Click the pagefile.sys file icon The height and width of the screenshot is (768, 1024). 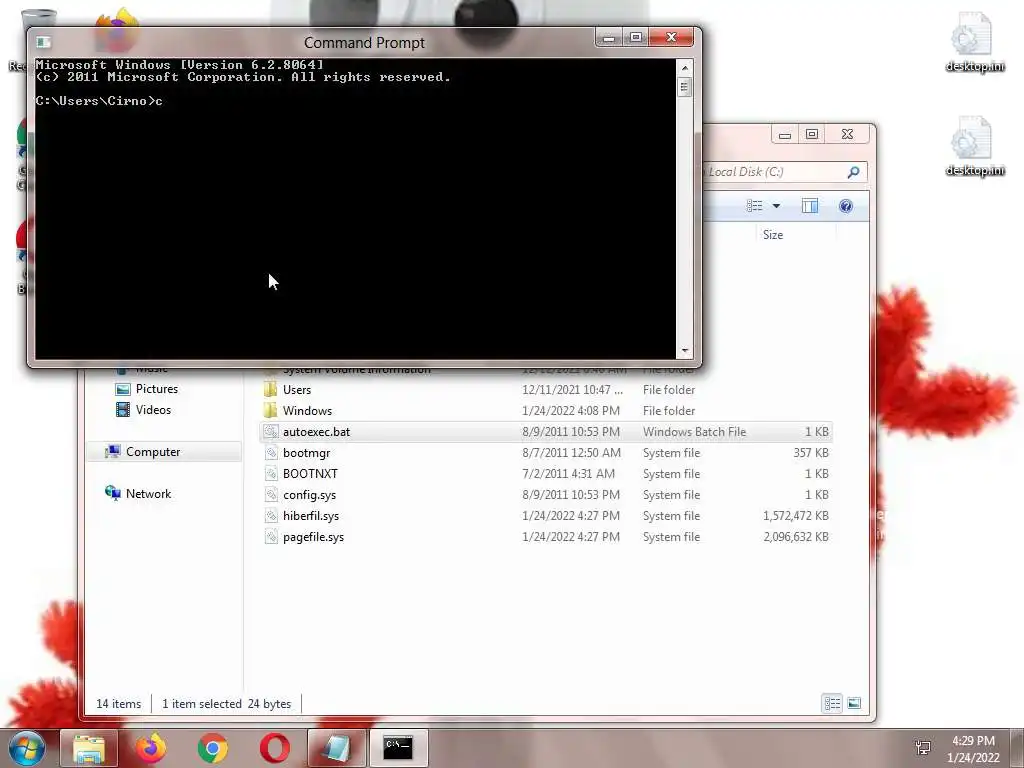click(x=271, y=537)
